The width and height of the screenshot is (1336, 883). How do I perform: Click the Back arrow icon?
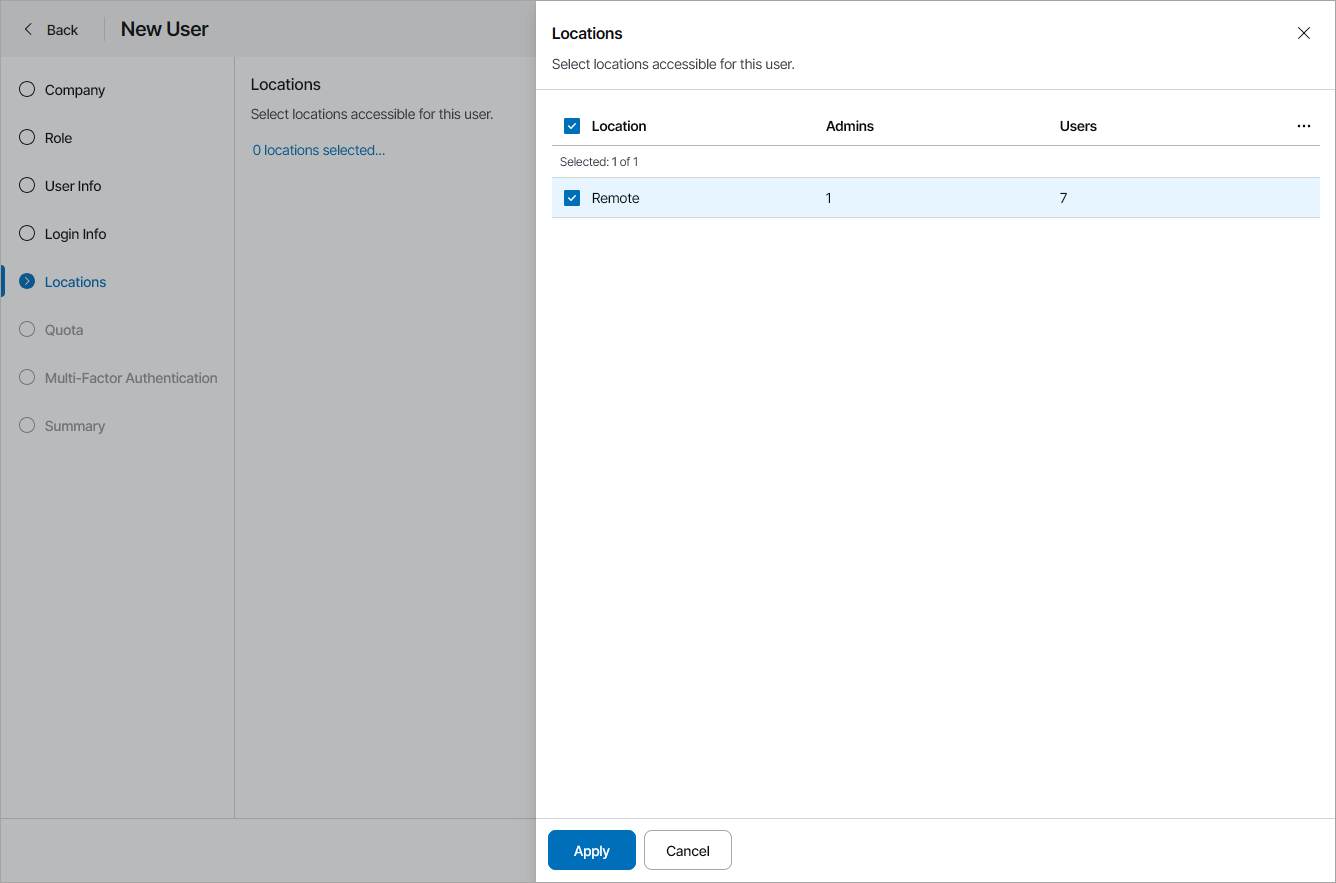(x=28, y=30)
